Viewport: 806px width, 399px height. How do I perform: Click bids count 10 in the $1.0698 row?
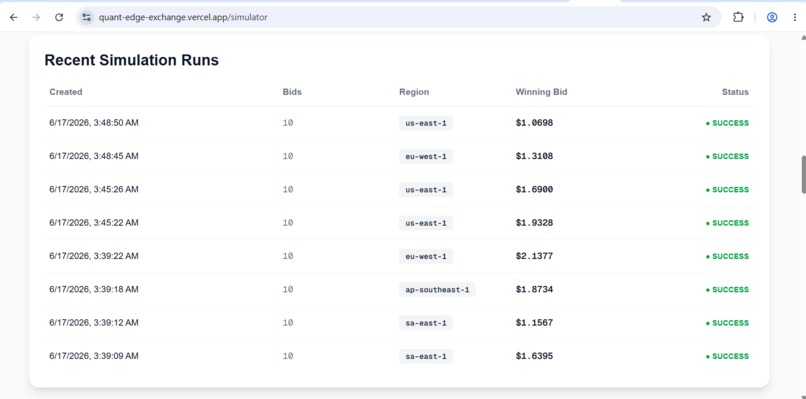[x=288, y=123]
